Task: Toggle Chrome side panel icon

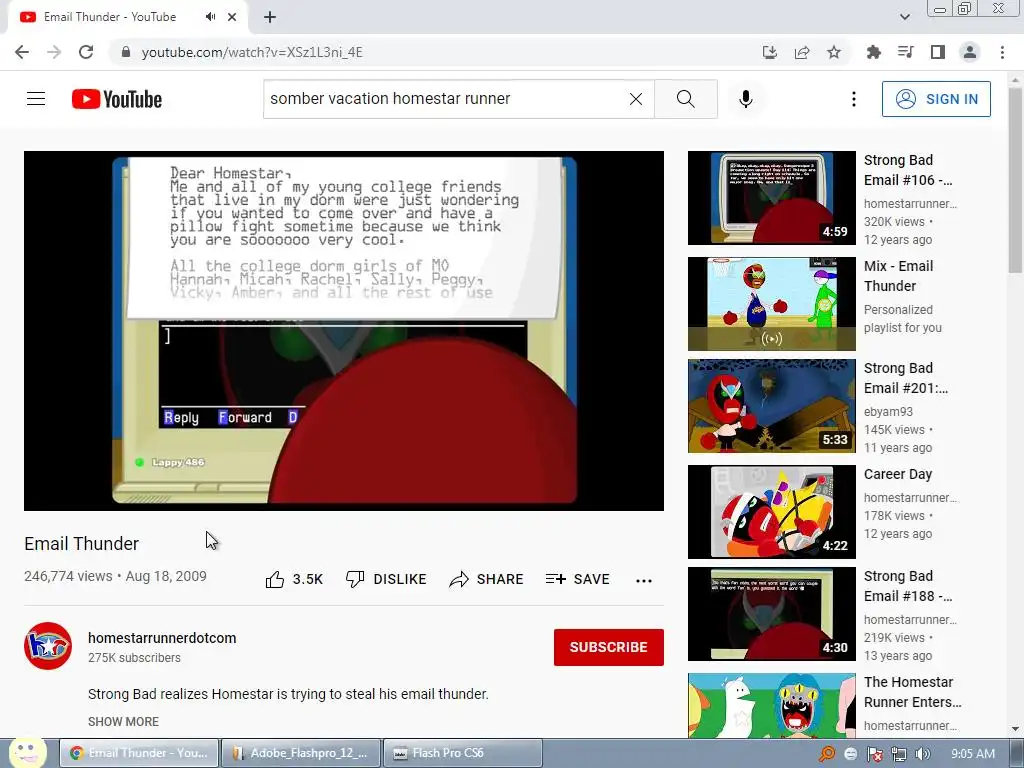Action: click(938, 52)
